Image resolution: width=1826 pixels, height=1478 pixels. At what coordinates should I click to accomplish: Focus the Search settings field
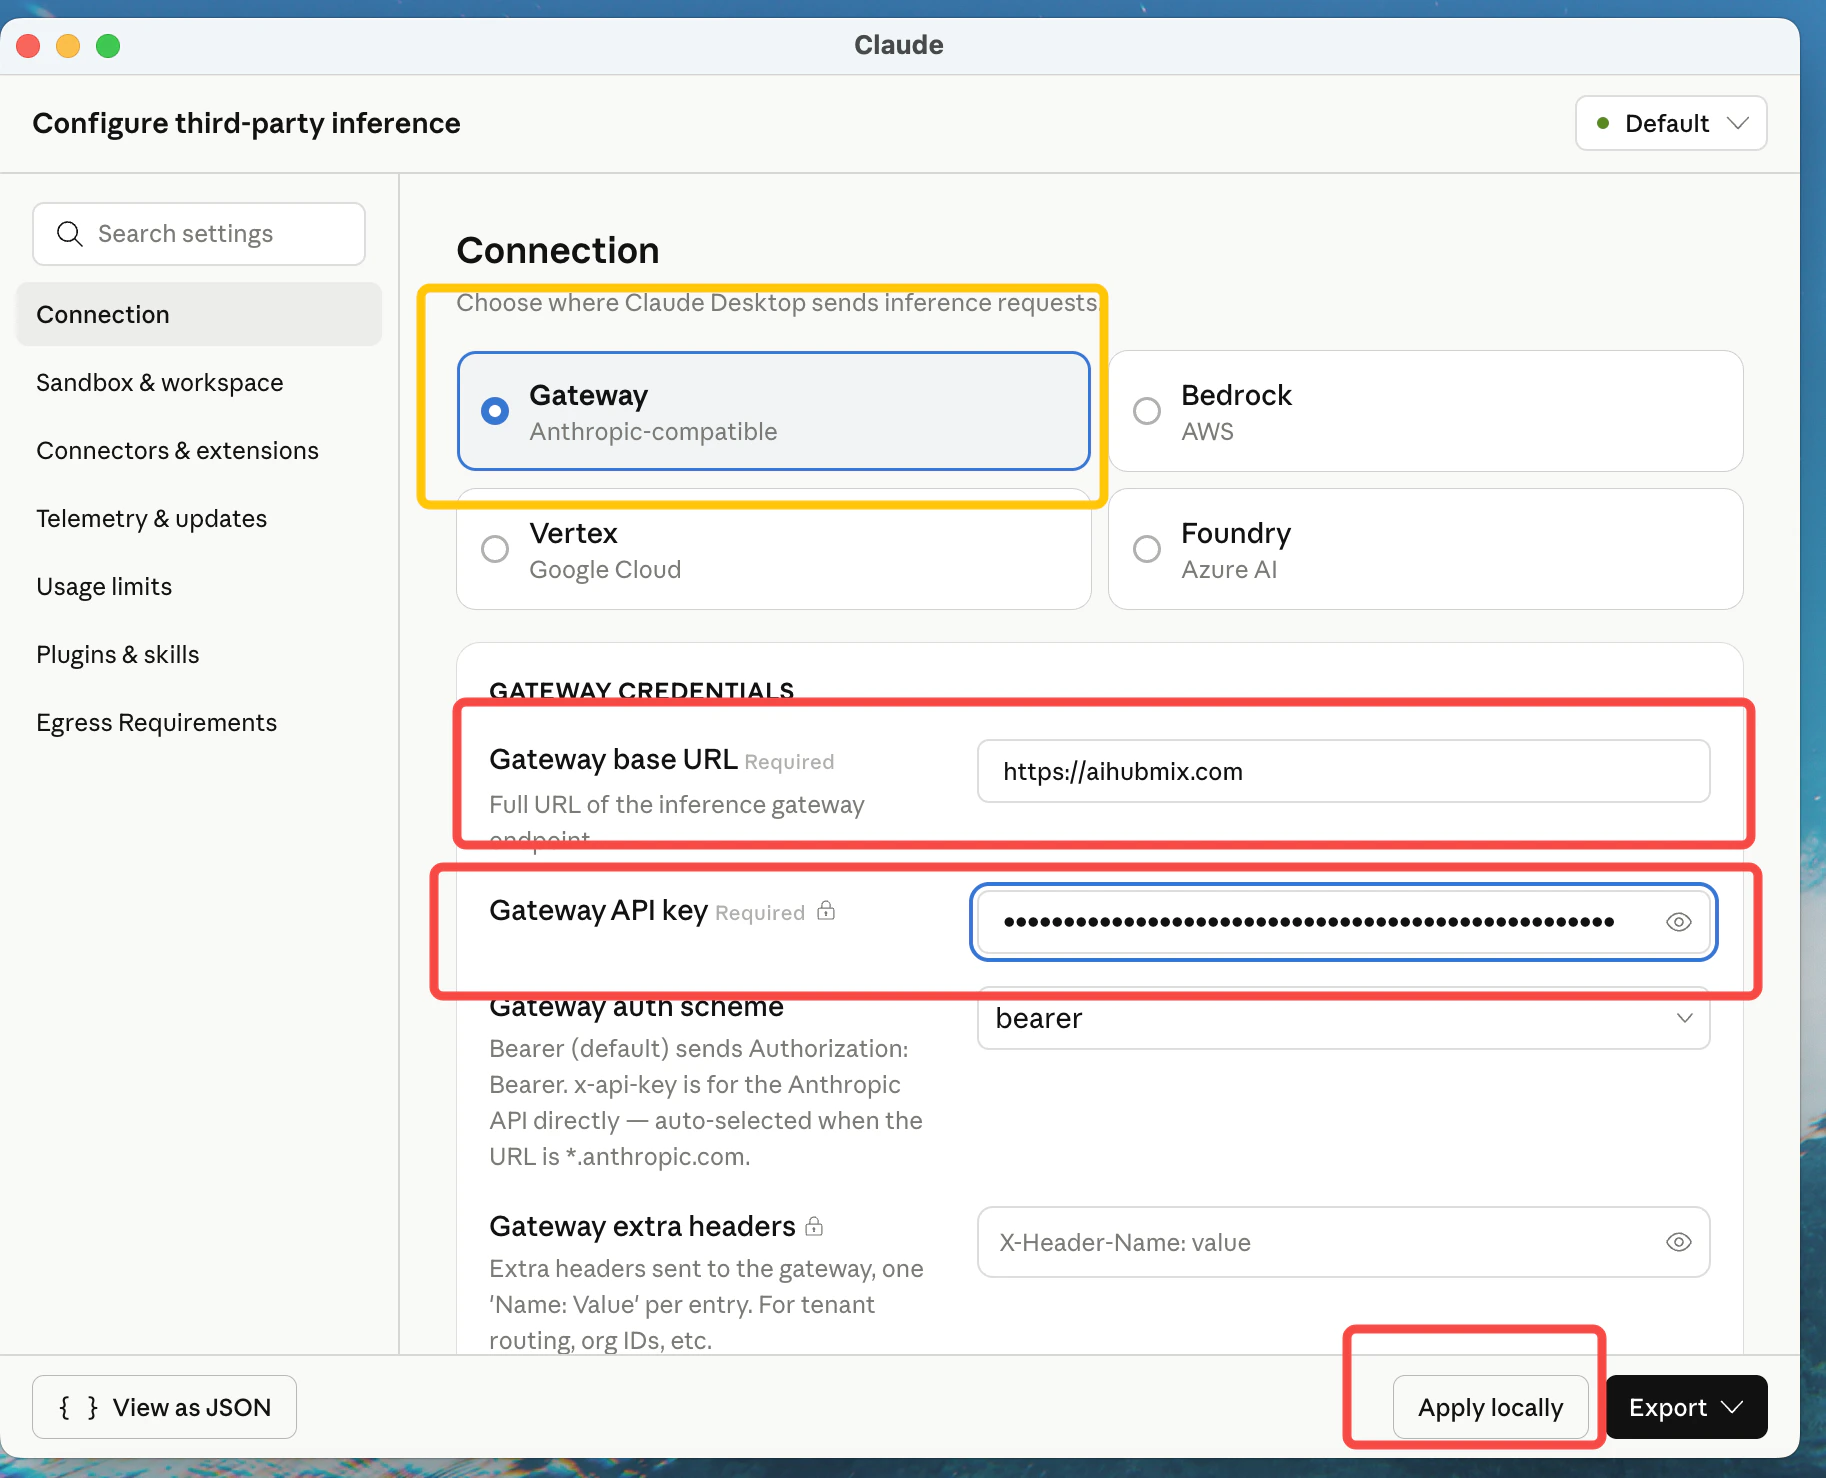(199, 234)
